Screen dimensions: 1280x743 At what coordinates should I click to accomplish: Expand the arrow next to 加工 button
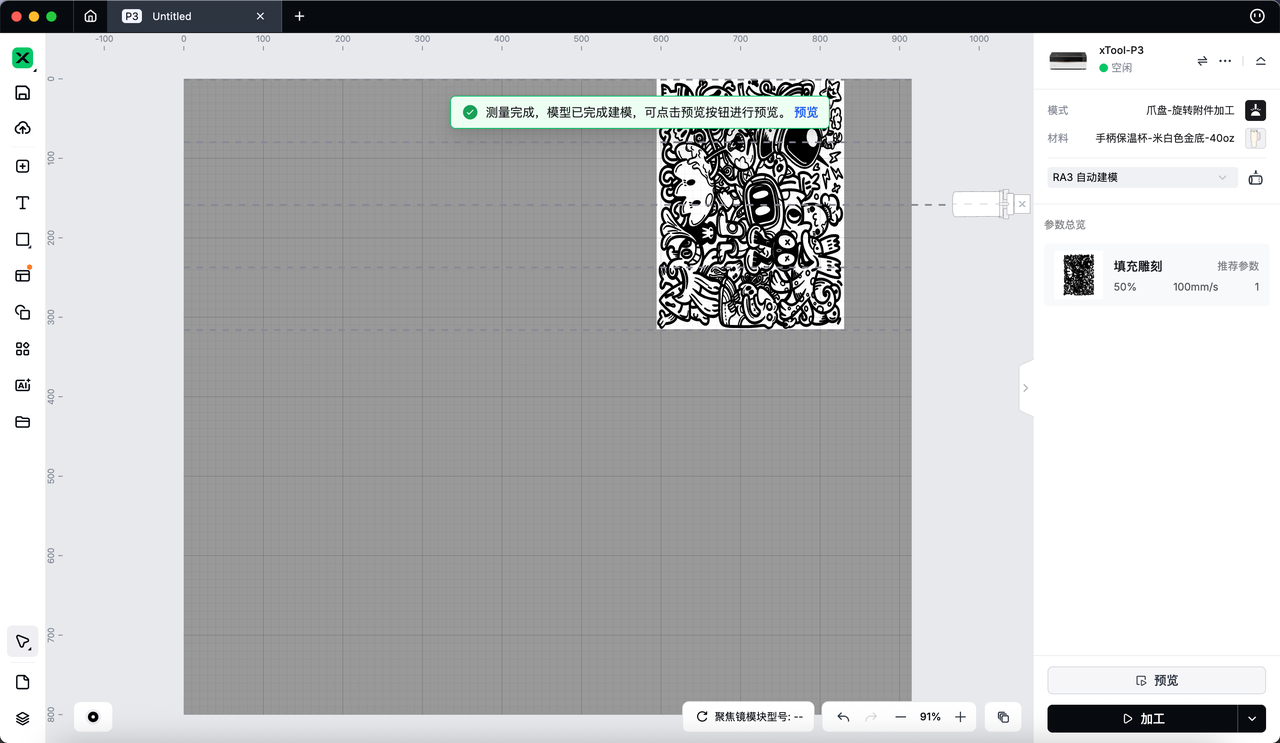point(1252,718)
